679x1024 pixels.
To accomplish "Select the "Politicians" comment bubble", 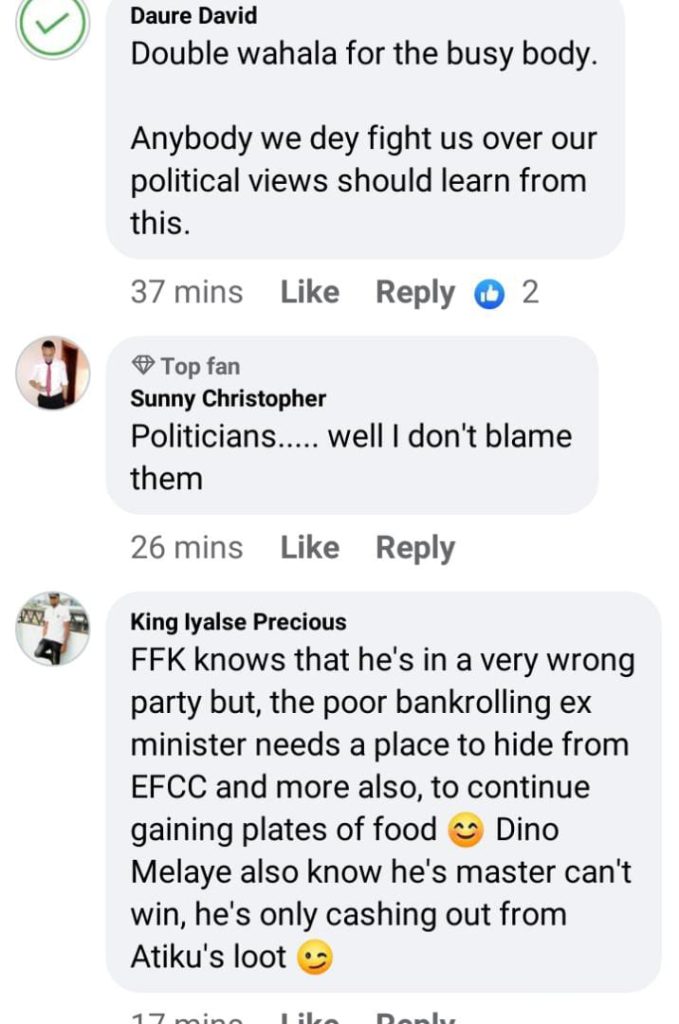I will click(351, 457).
